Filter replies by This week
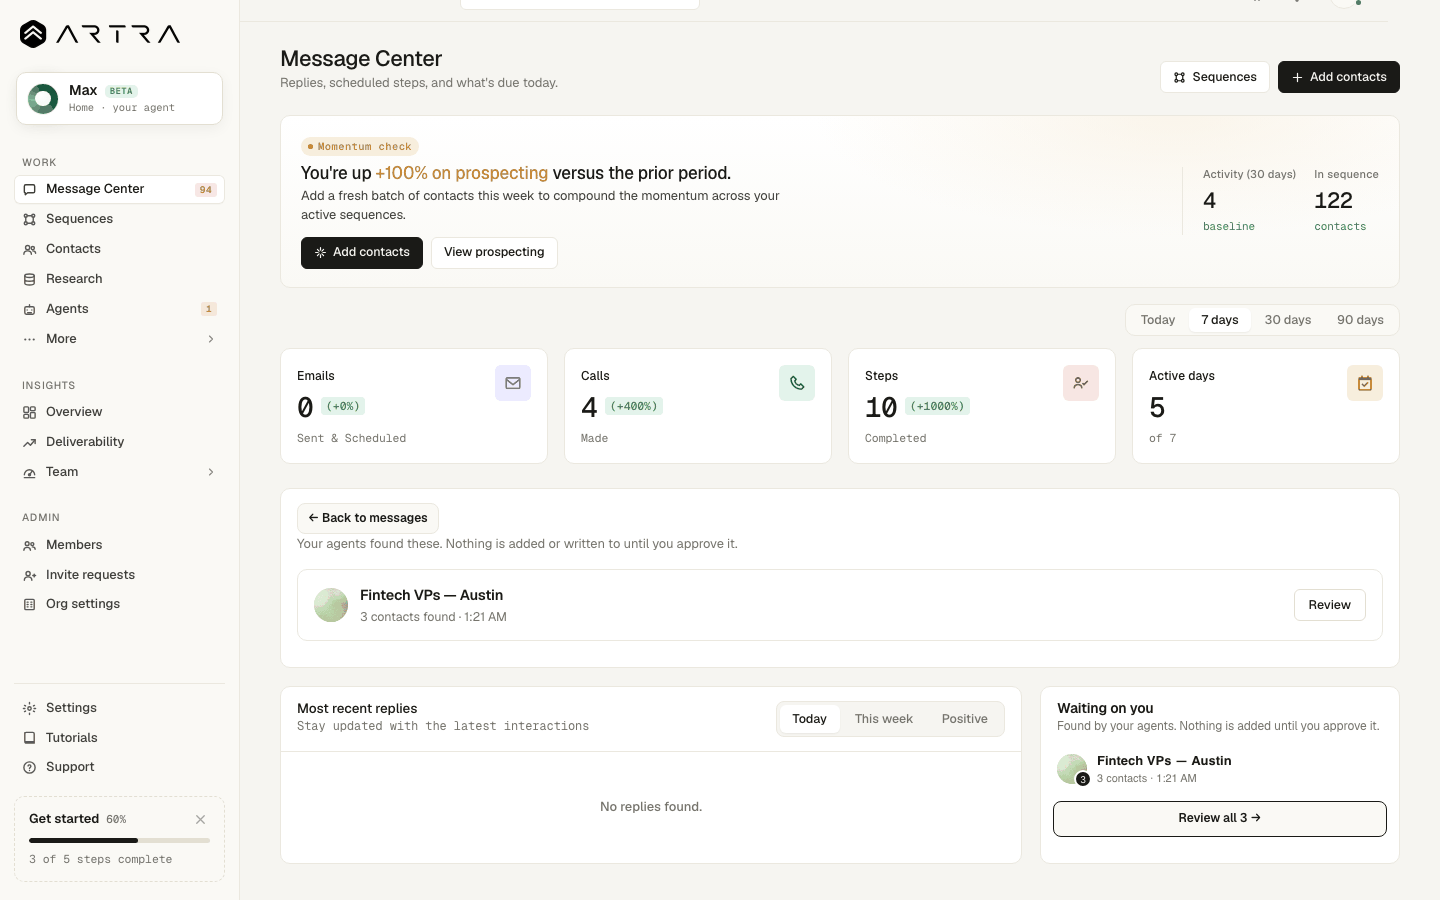 click(884, 719)
